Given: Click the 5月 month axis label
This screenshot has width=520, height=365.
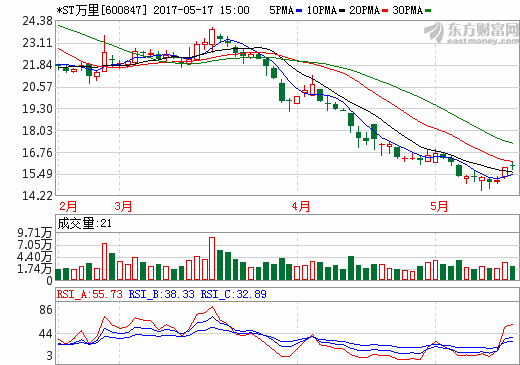Looking at the screenshot, I should point(439,206).
